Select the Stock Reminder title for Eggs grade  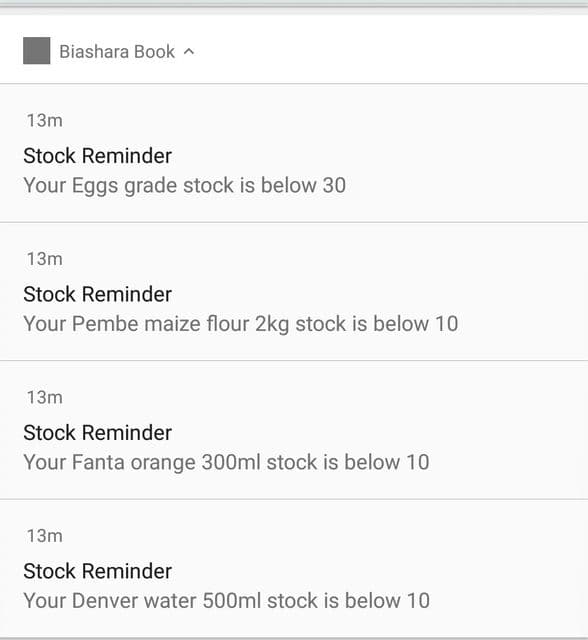(98, 156)
